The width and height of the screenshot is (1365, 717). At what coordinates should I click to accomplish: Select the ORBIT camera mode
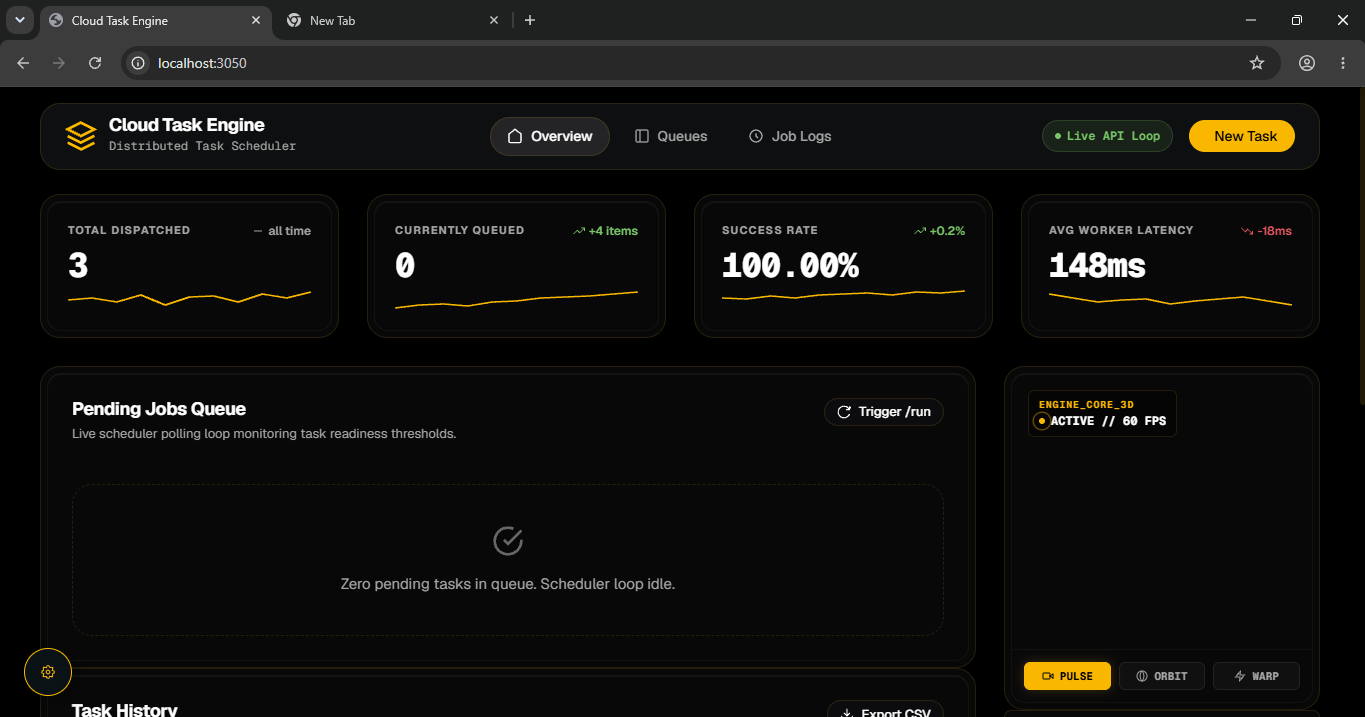click(x=1162, y=676)
